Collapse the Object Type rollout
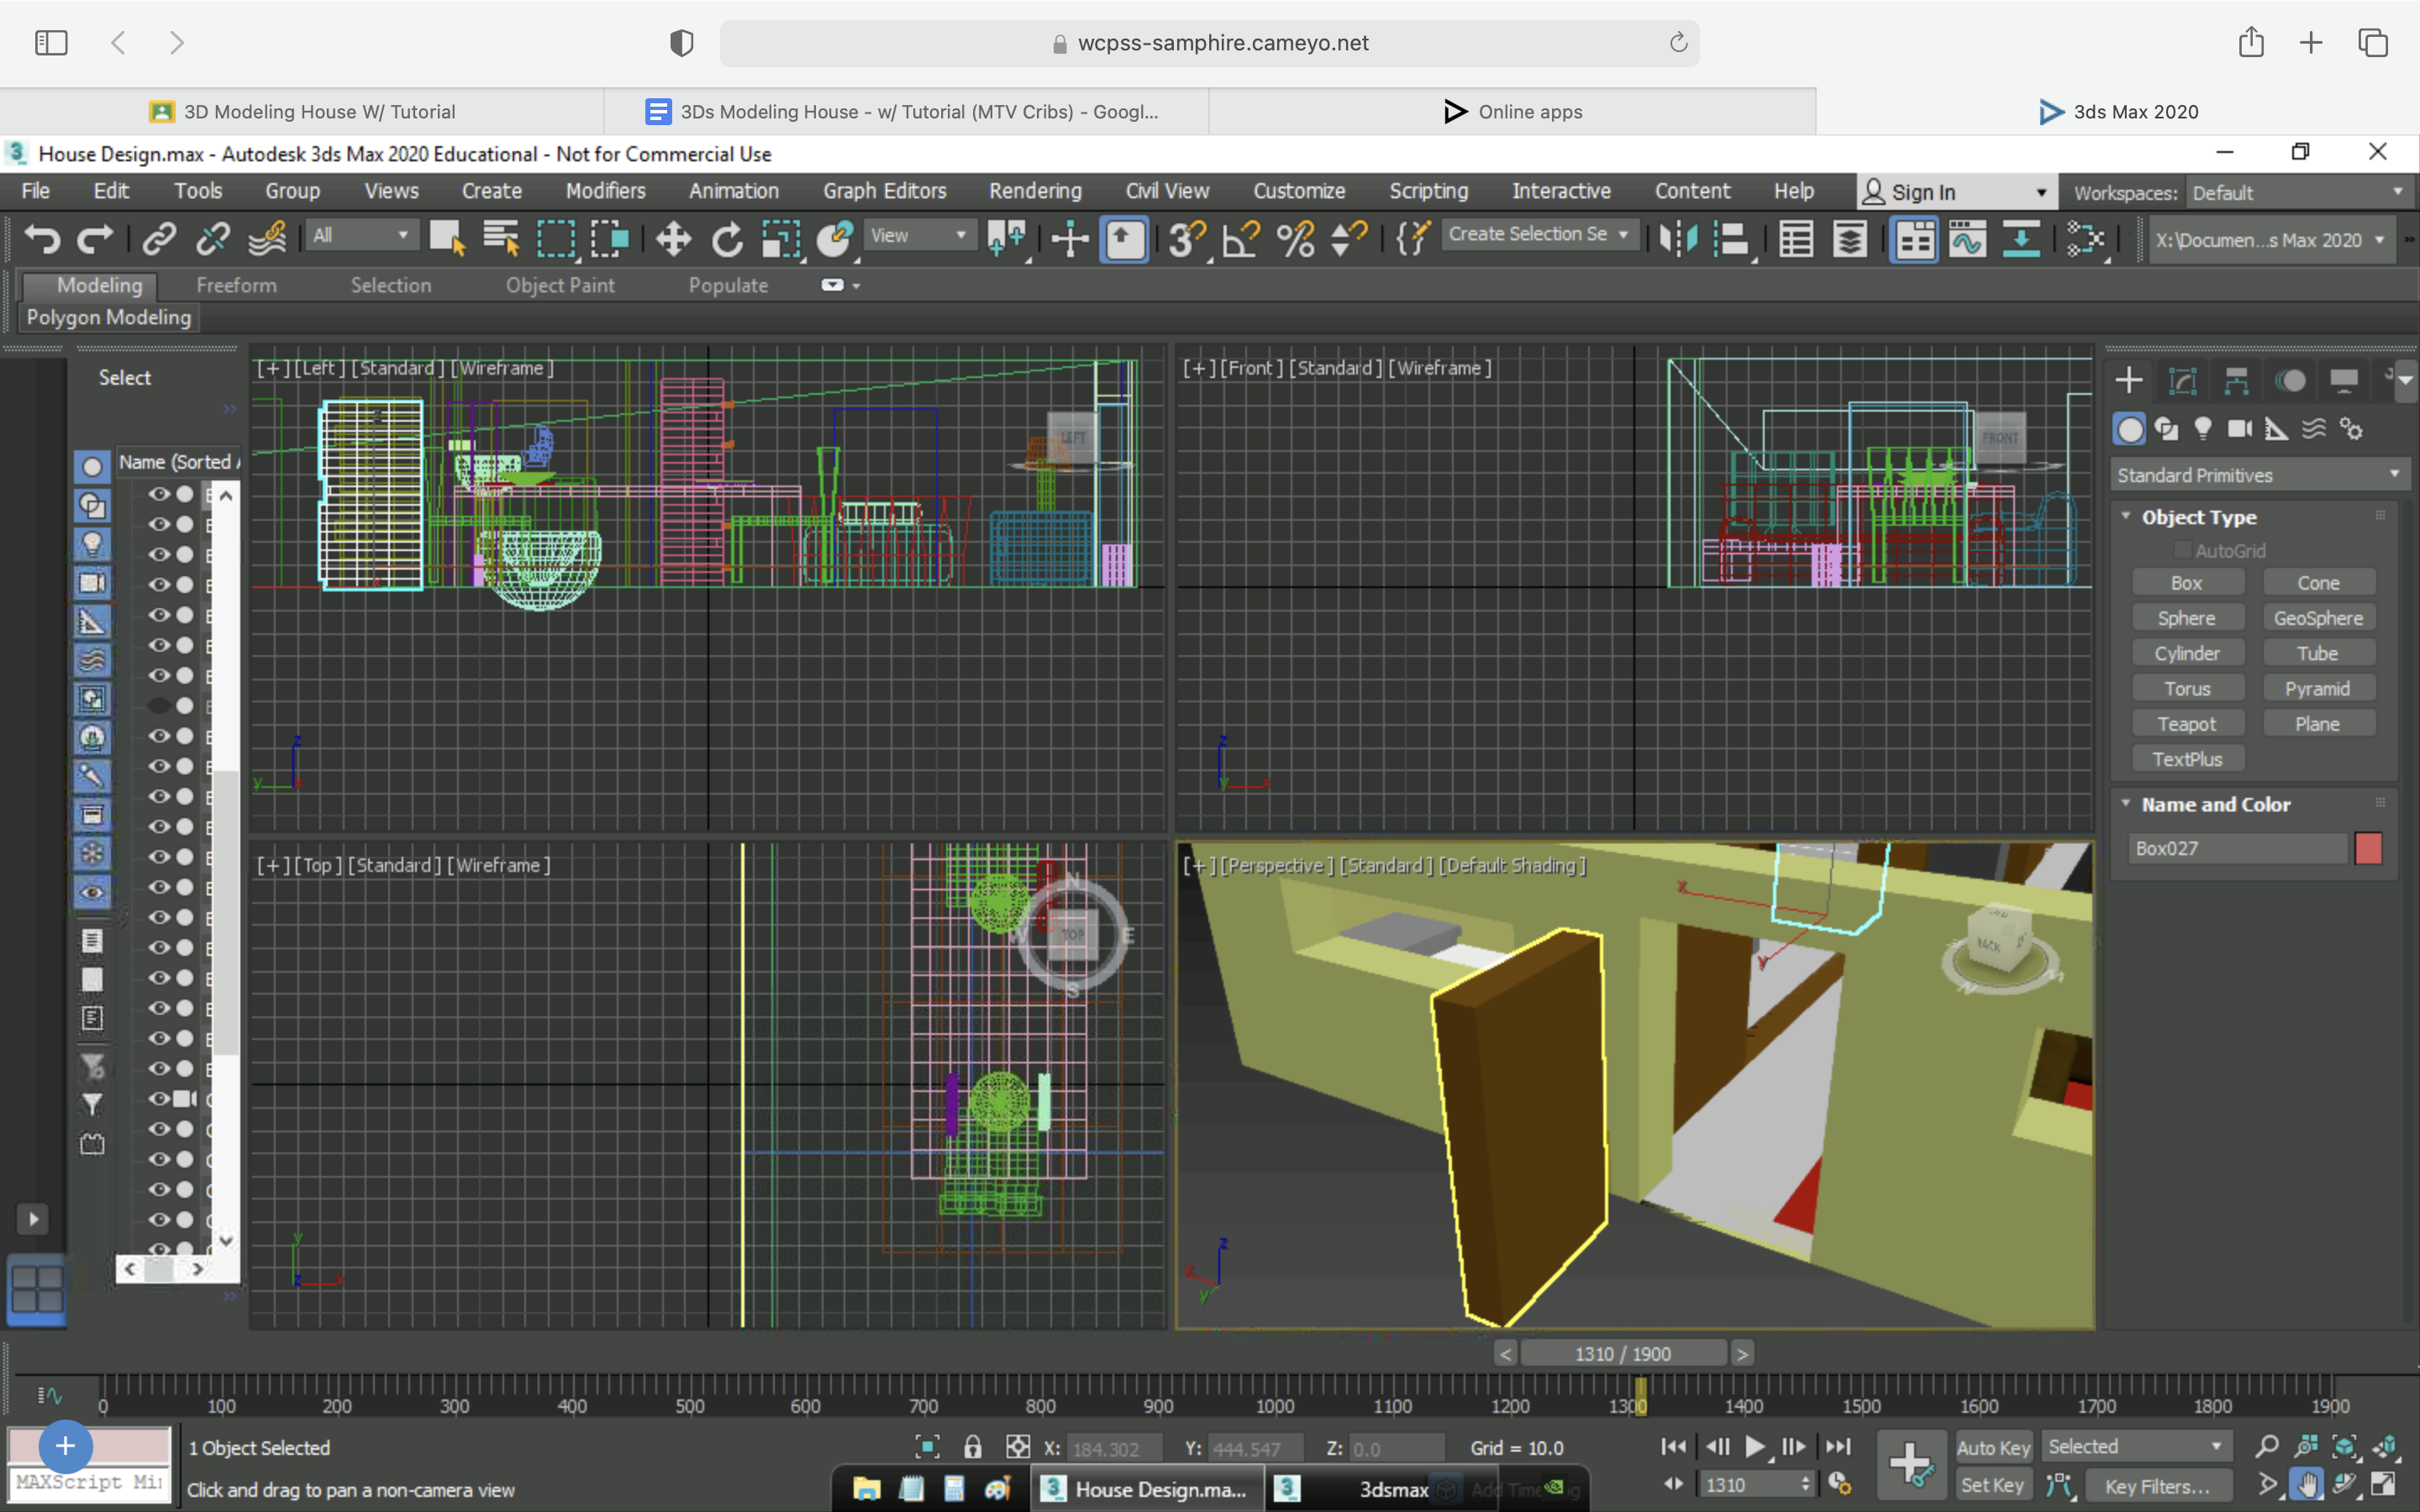Image resolution: width=2420 pixels, height=1512 pixels. (2126, 516)
